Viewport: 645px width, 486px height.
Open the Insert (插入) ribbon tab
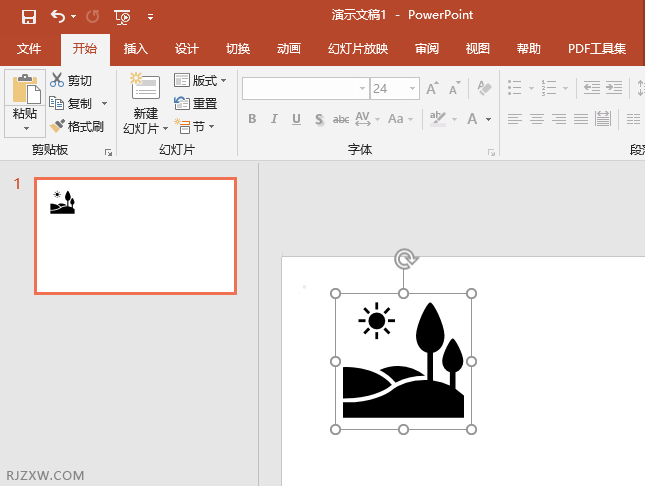[135, 49]
